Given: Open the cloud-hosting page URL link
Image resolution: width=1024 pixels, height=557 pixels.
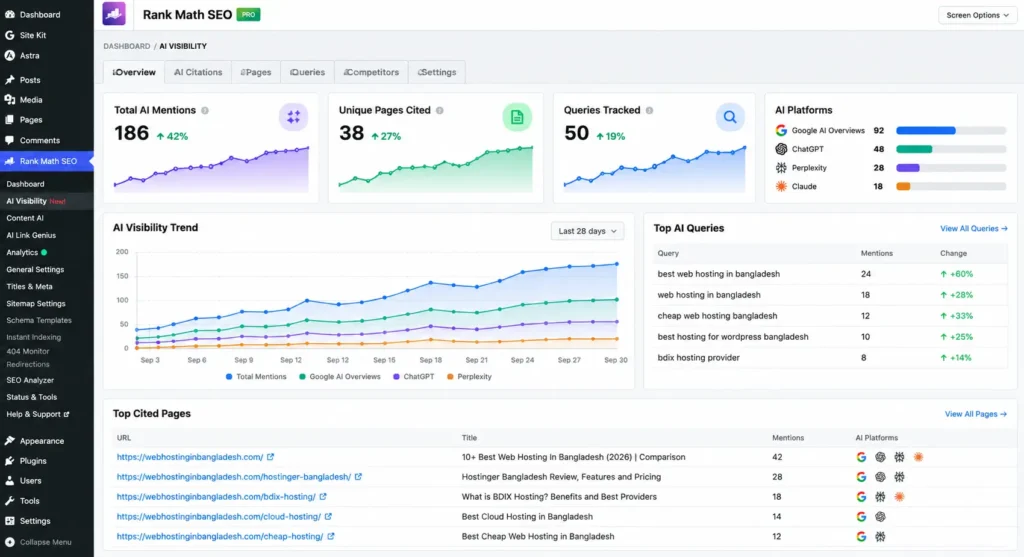Looking at the screenshot, I should (x=219, y=517).
